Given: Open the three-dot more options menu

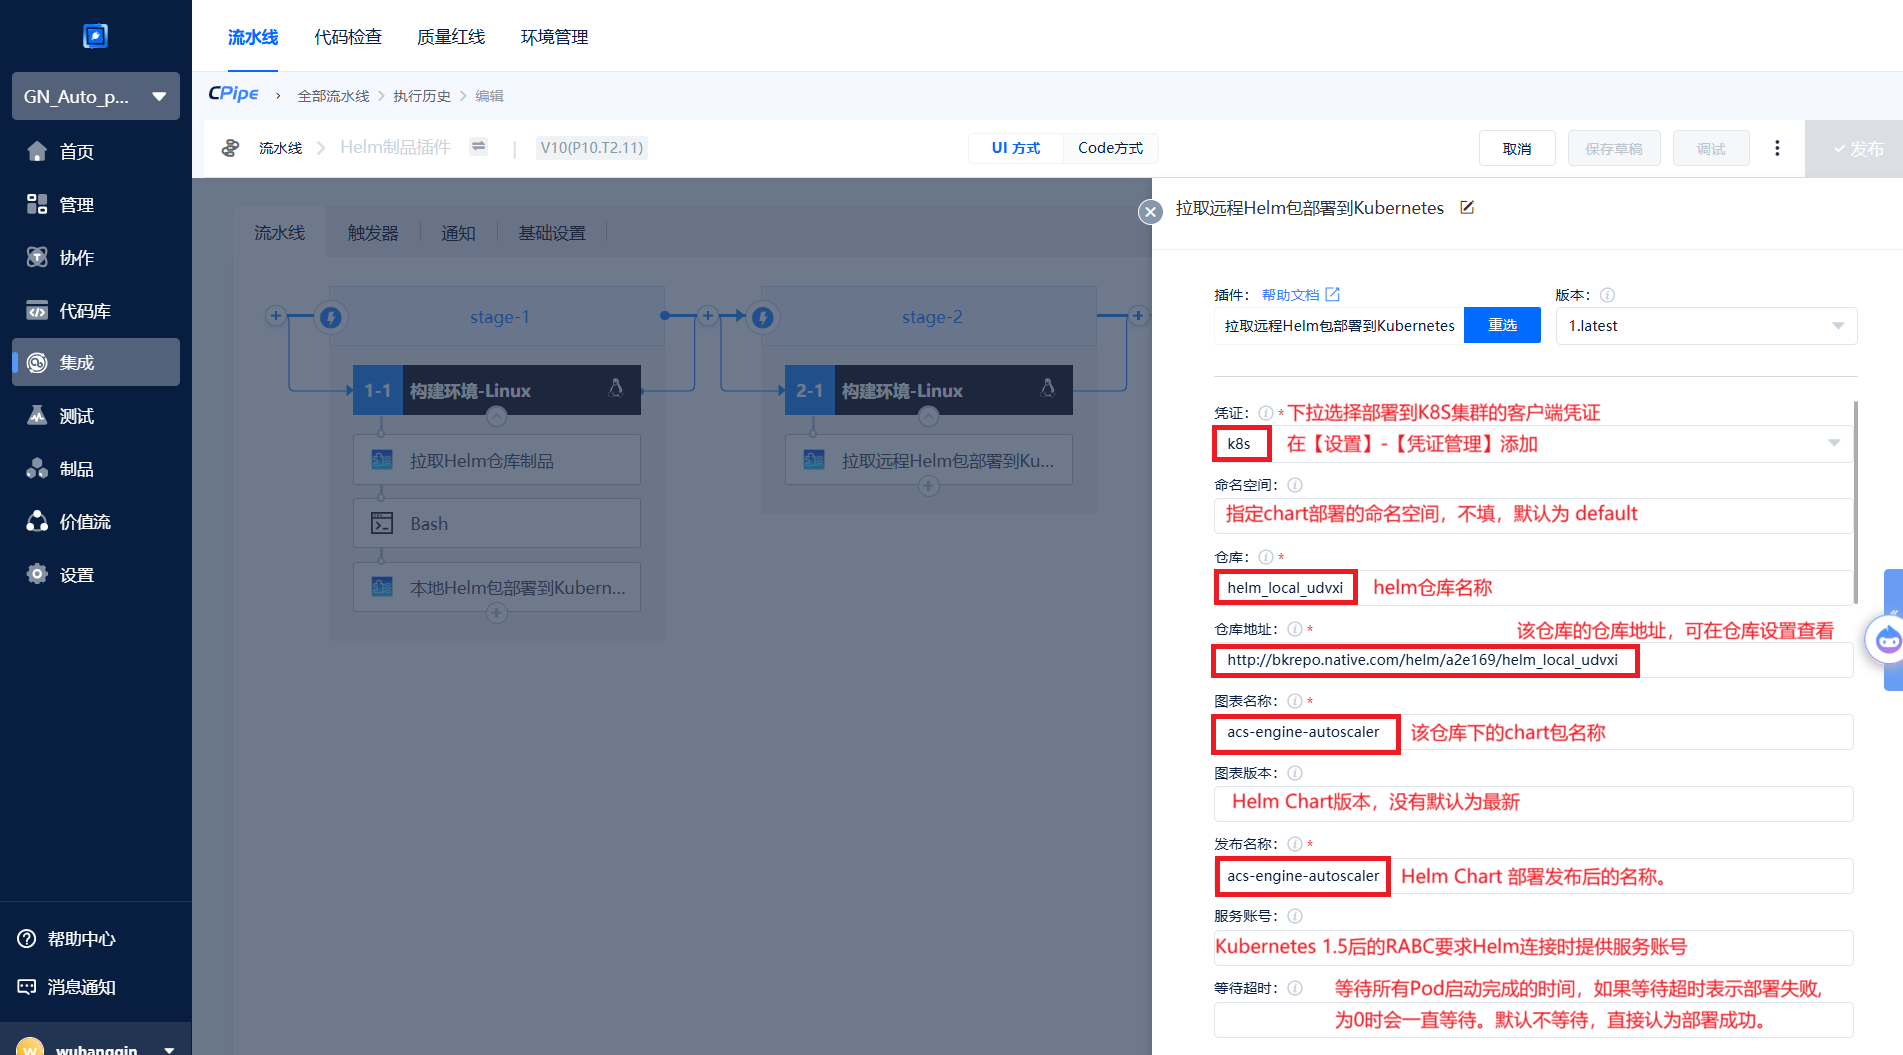Looking at the screenshot, I should tap(1776, 148).
